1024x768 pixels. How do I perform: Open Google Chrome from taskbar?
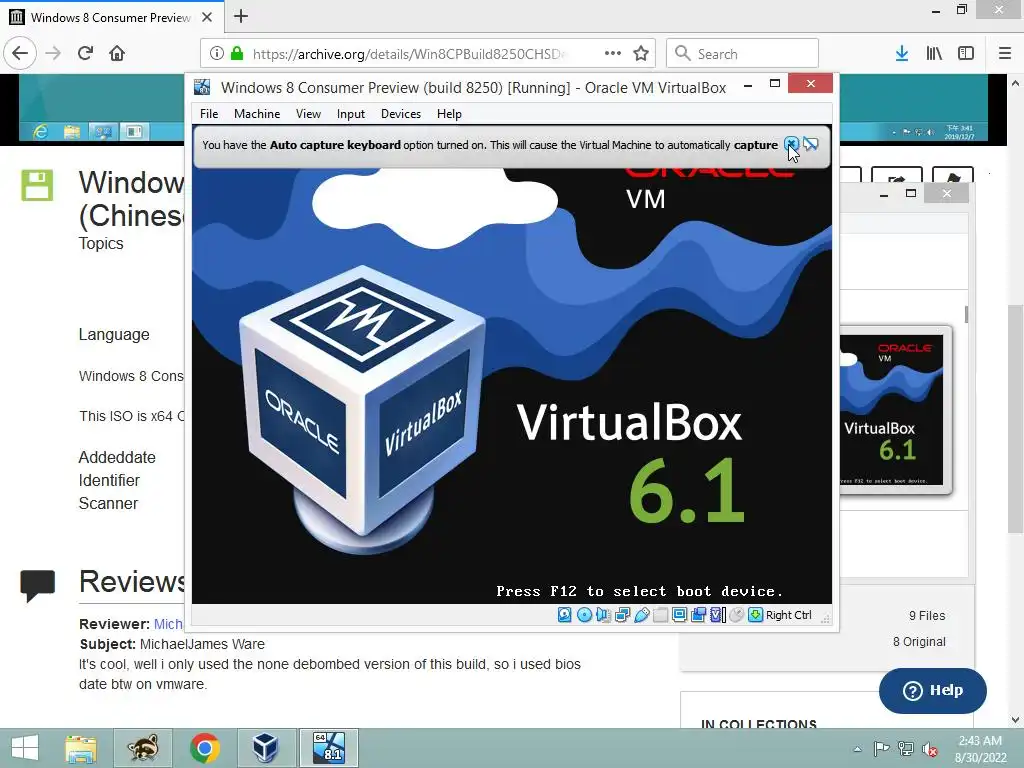pyautogui.click(x=204, y=748)
